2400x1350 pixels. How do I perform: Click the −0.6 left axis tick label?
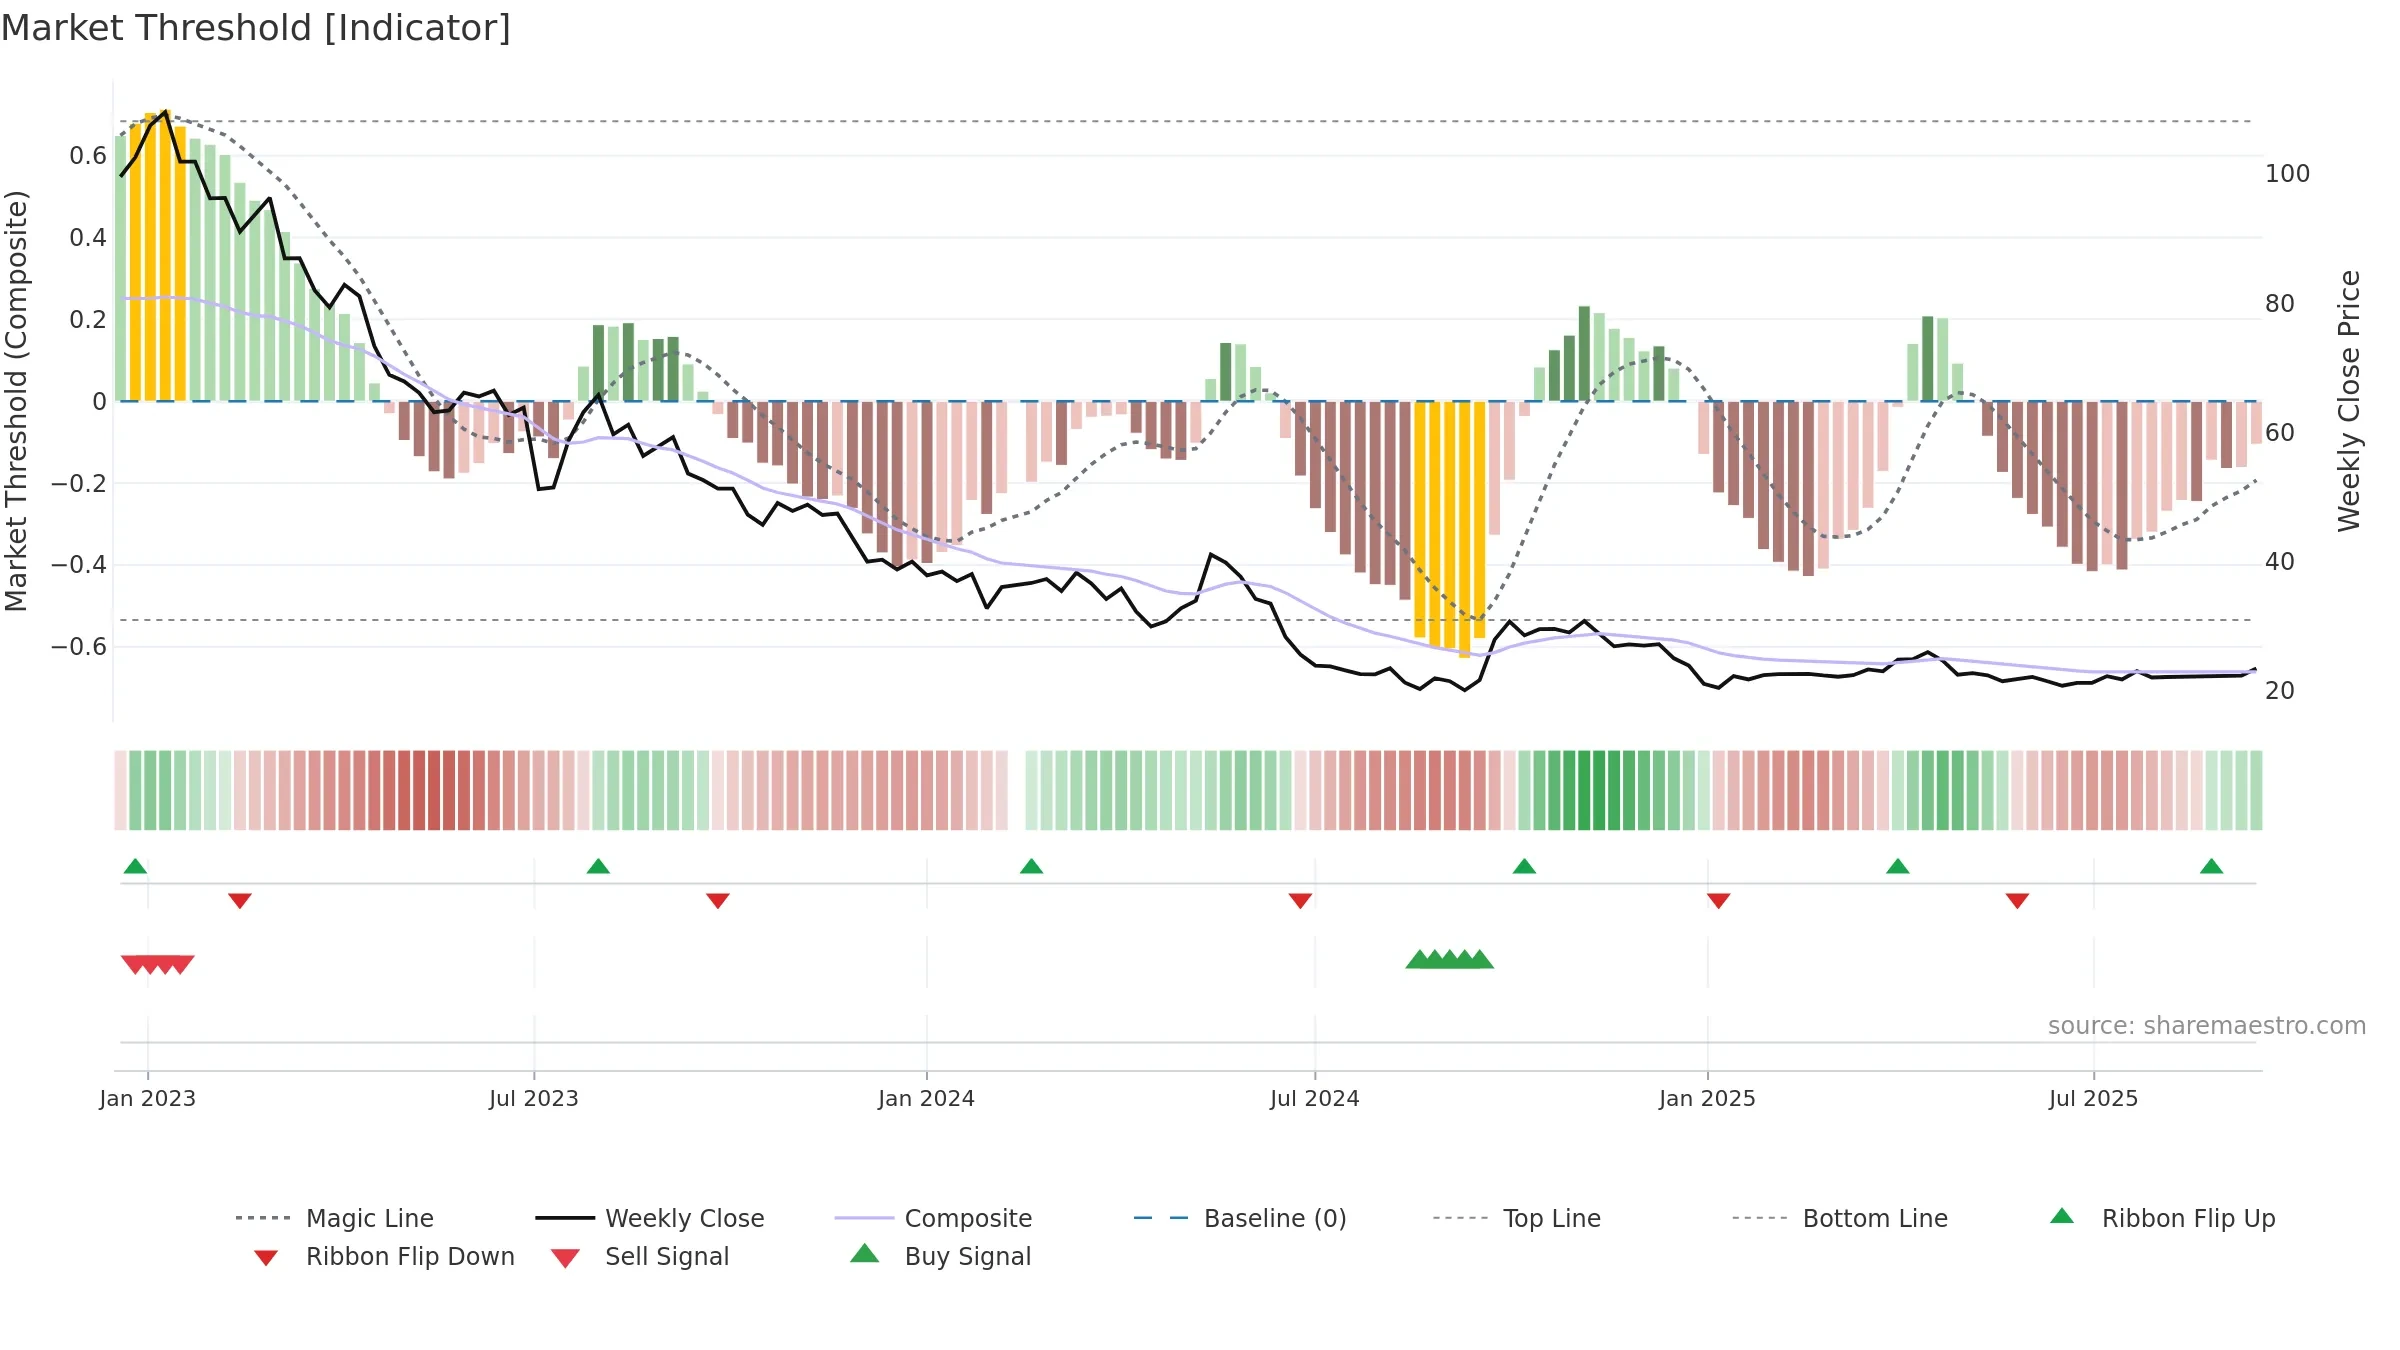point(79,647)
